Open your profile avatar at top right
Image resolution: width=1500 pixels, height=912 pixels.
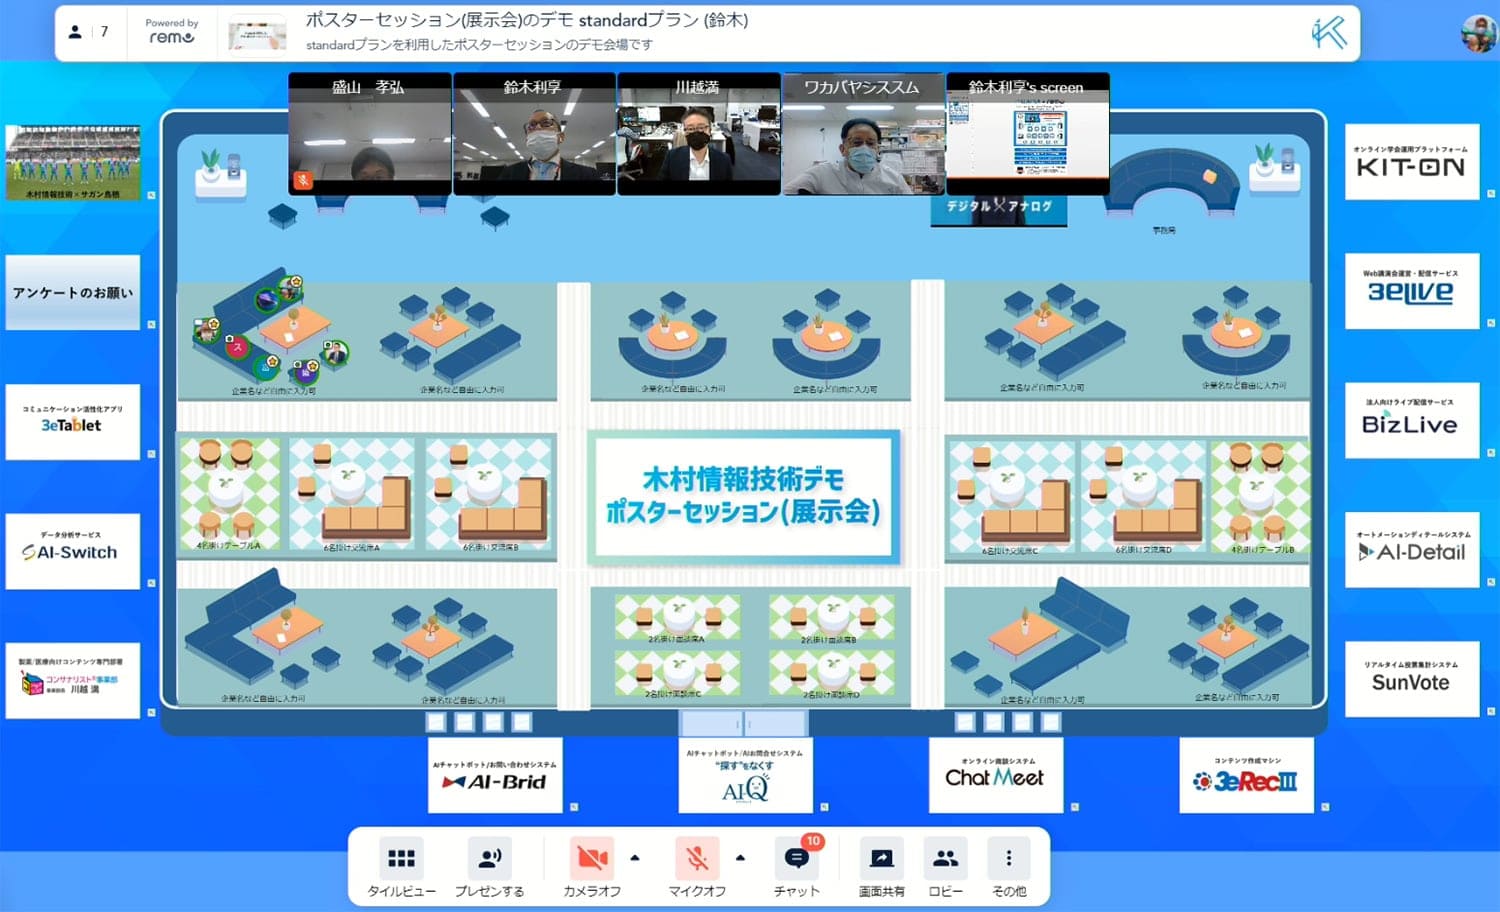[x=1479, y=33]
